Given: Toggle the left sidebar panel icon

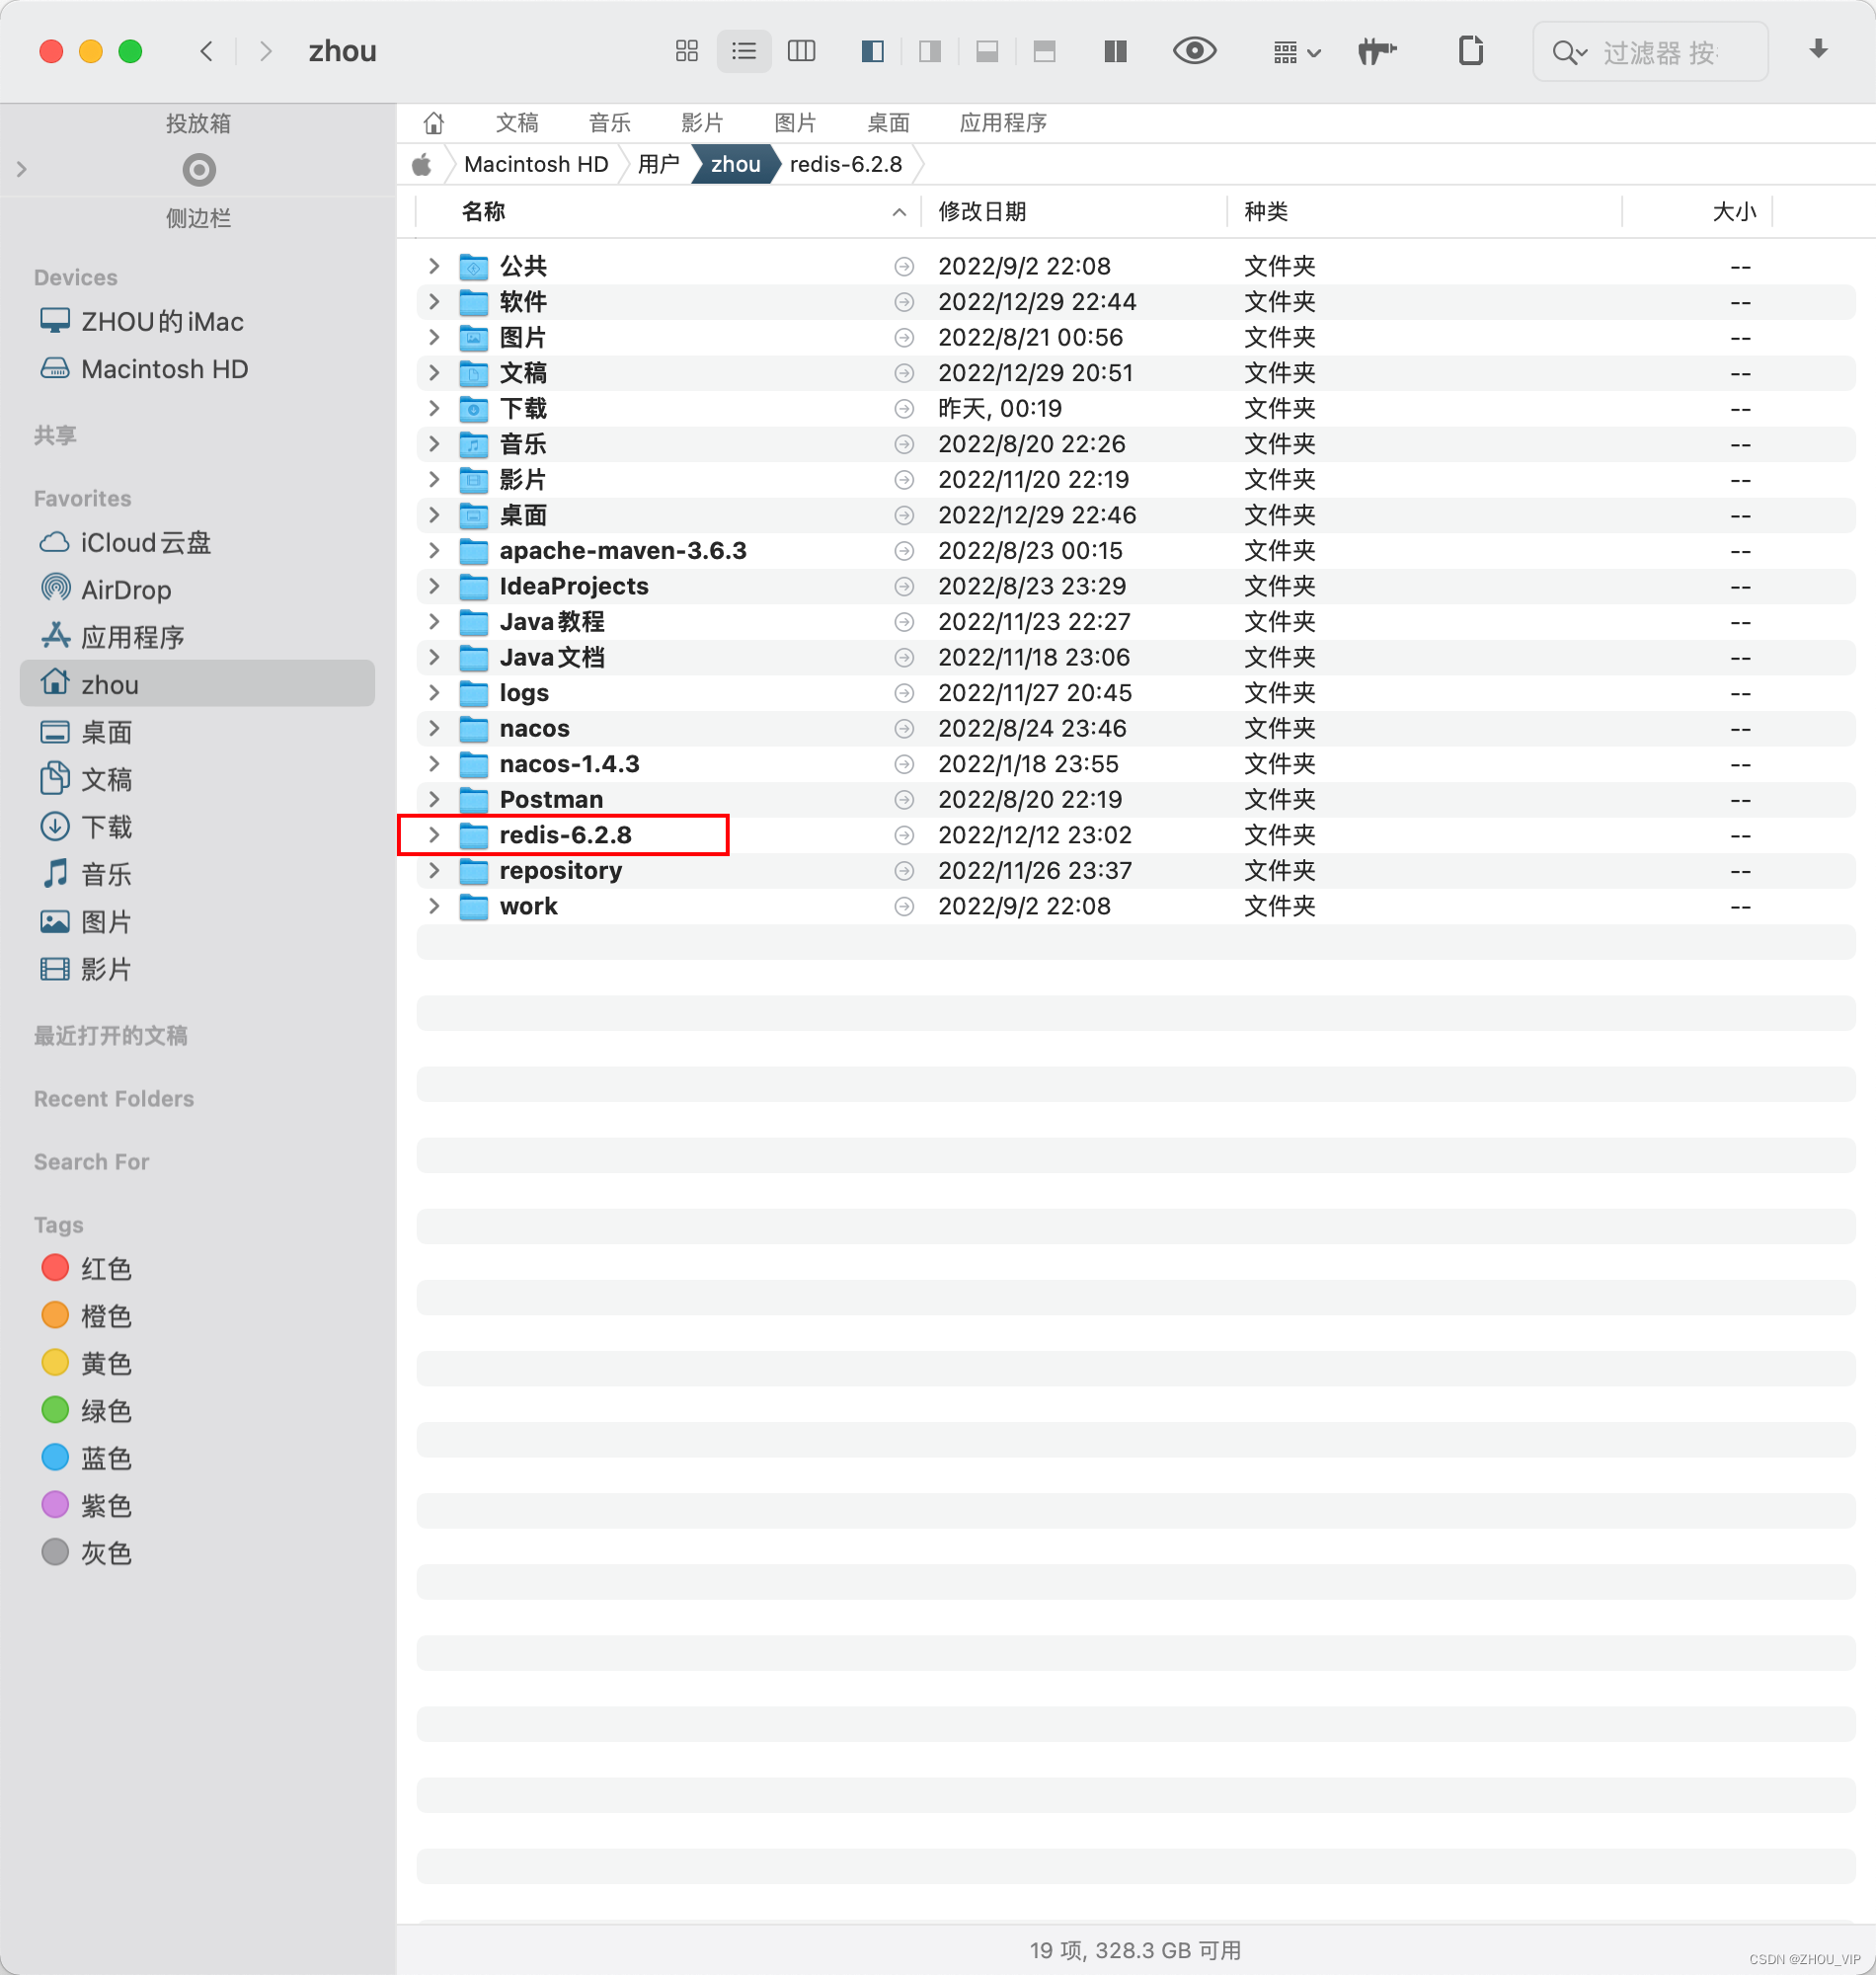Looking at the screenshot, I should (872, 51).
